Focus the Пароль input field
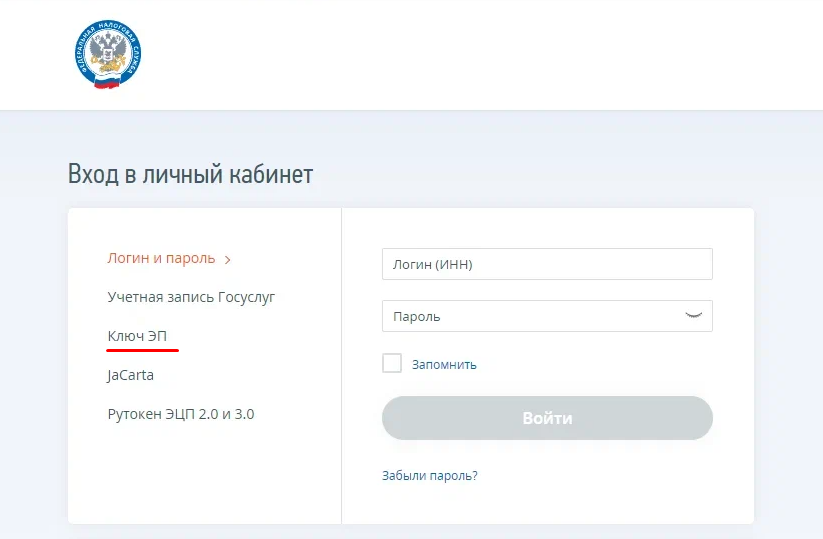 click(547, 316)
